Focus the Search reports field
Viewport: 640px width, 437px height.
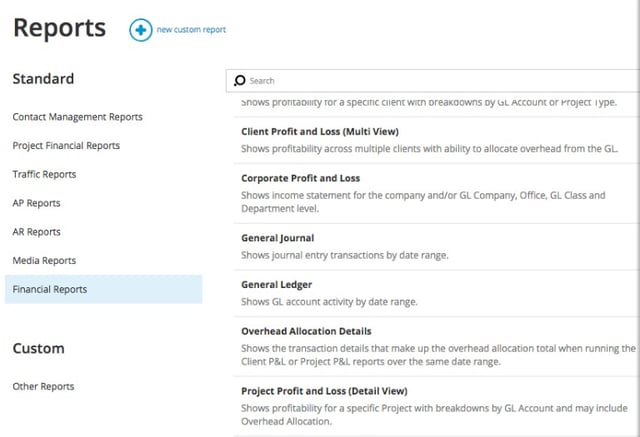[x=433, y=80]
